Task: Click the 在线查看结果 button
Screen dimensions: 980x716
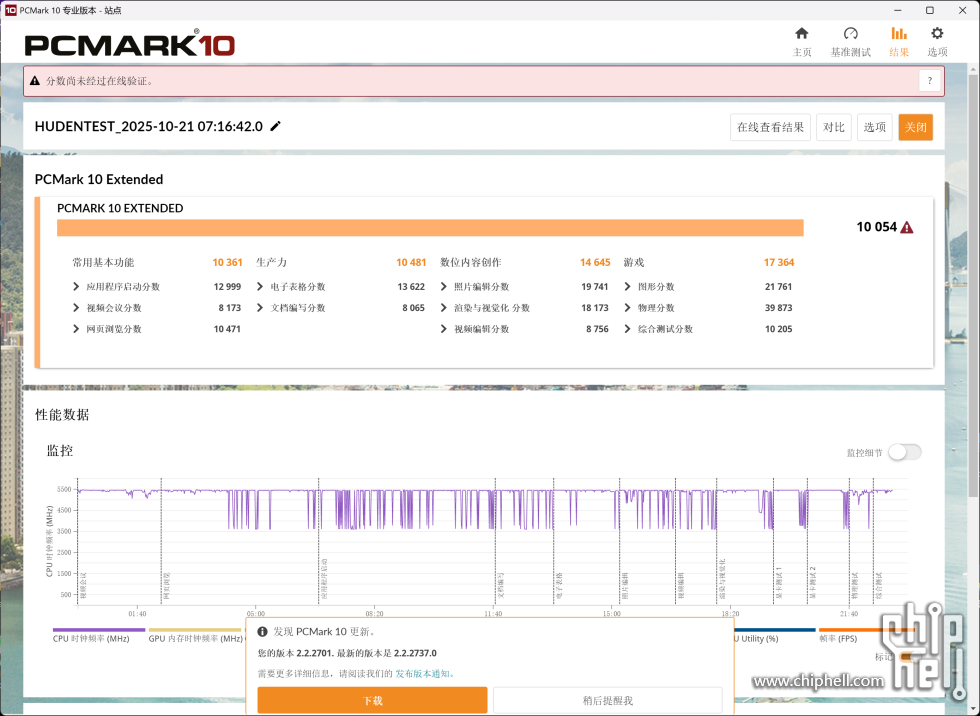Action: 770,127
